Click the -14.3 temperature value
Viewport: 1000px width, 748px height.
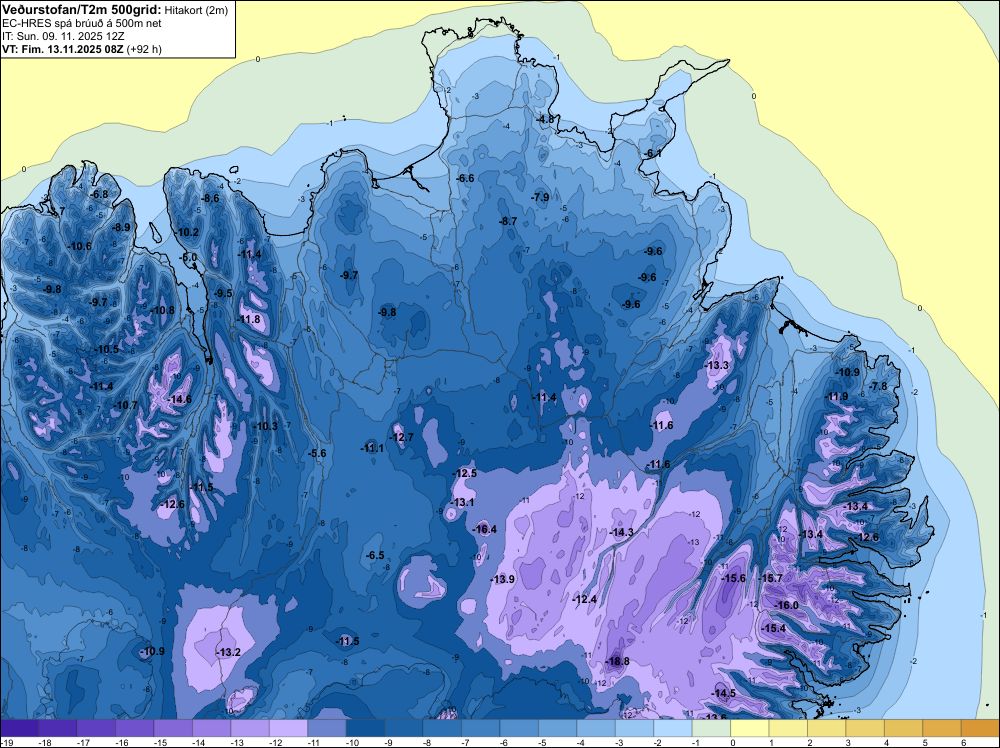[x=621, y=532]
